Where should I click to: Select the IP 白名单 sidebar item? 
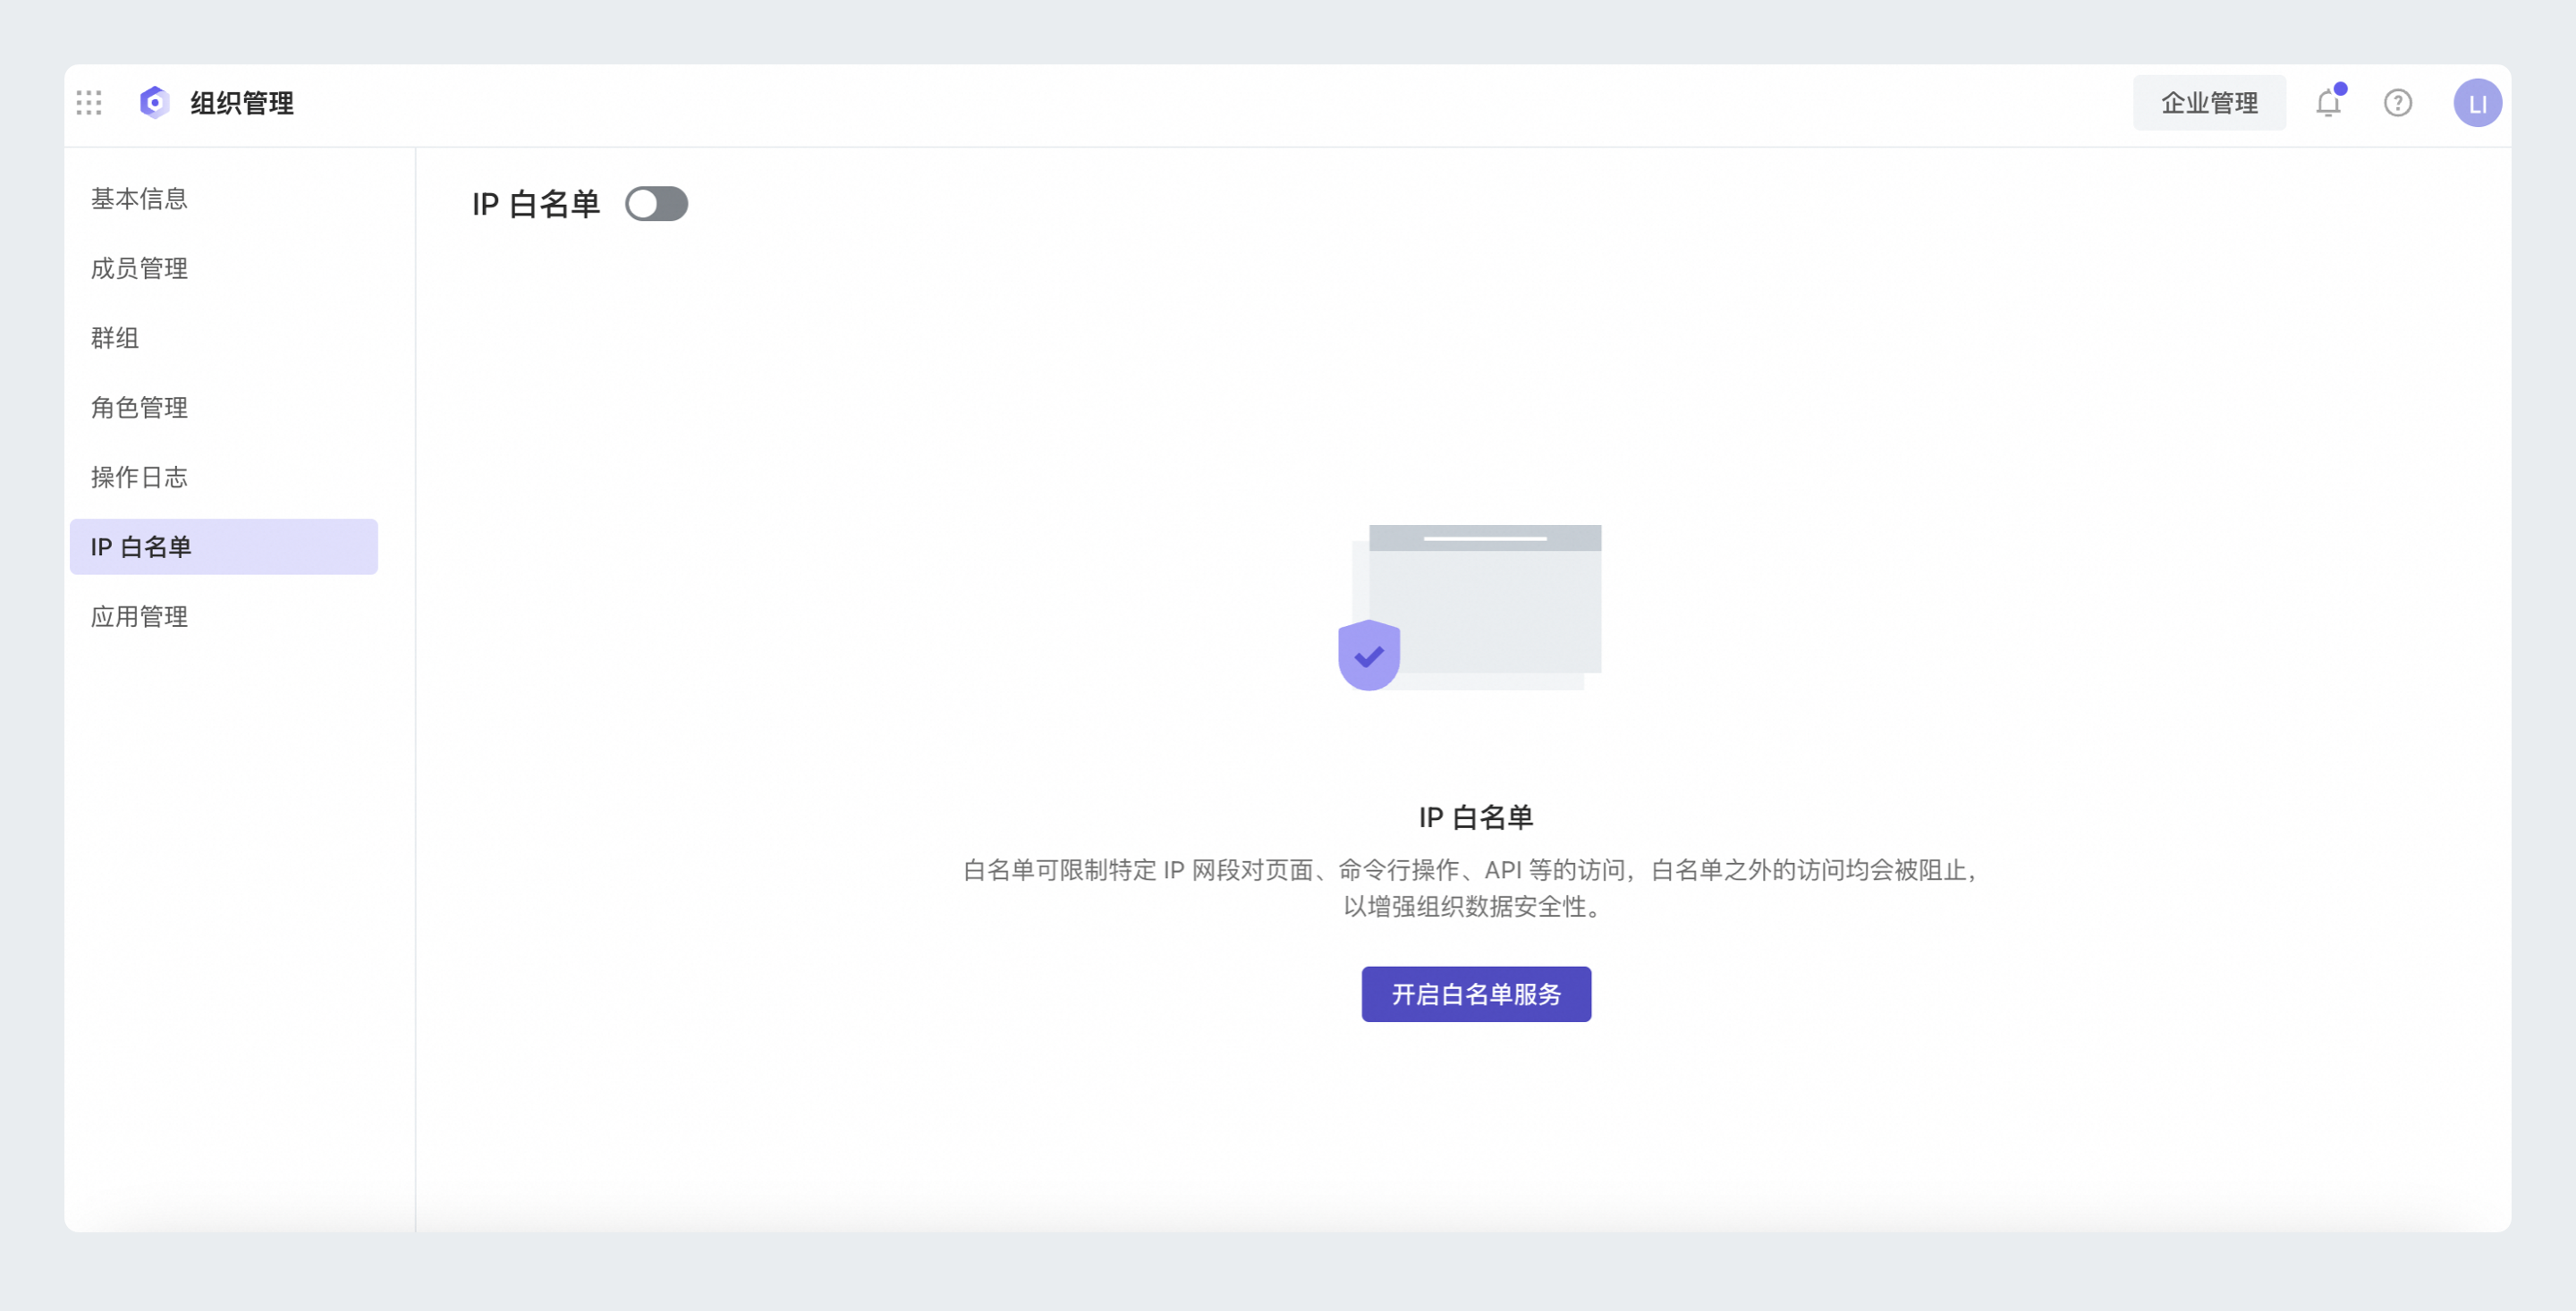224,546
